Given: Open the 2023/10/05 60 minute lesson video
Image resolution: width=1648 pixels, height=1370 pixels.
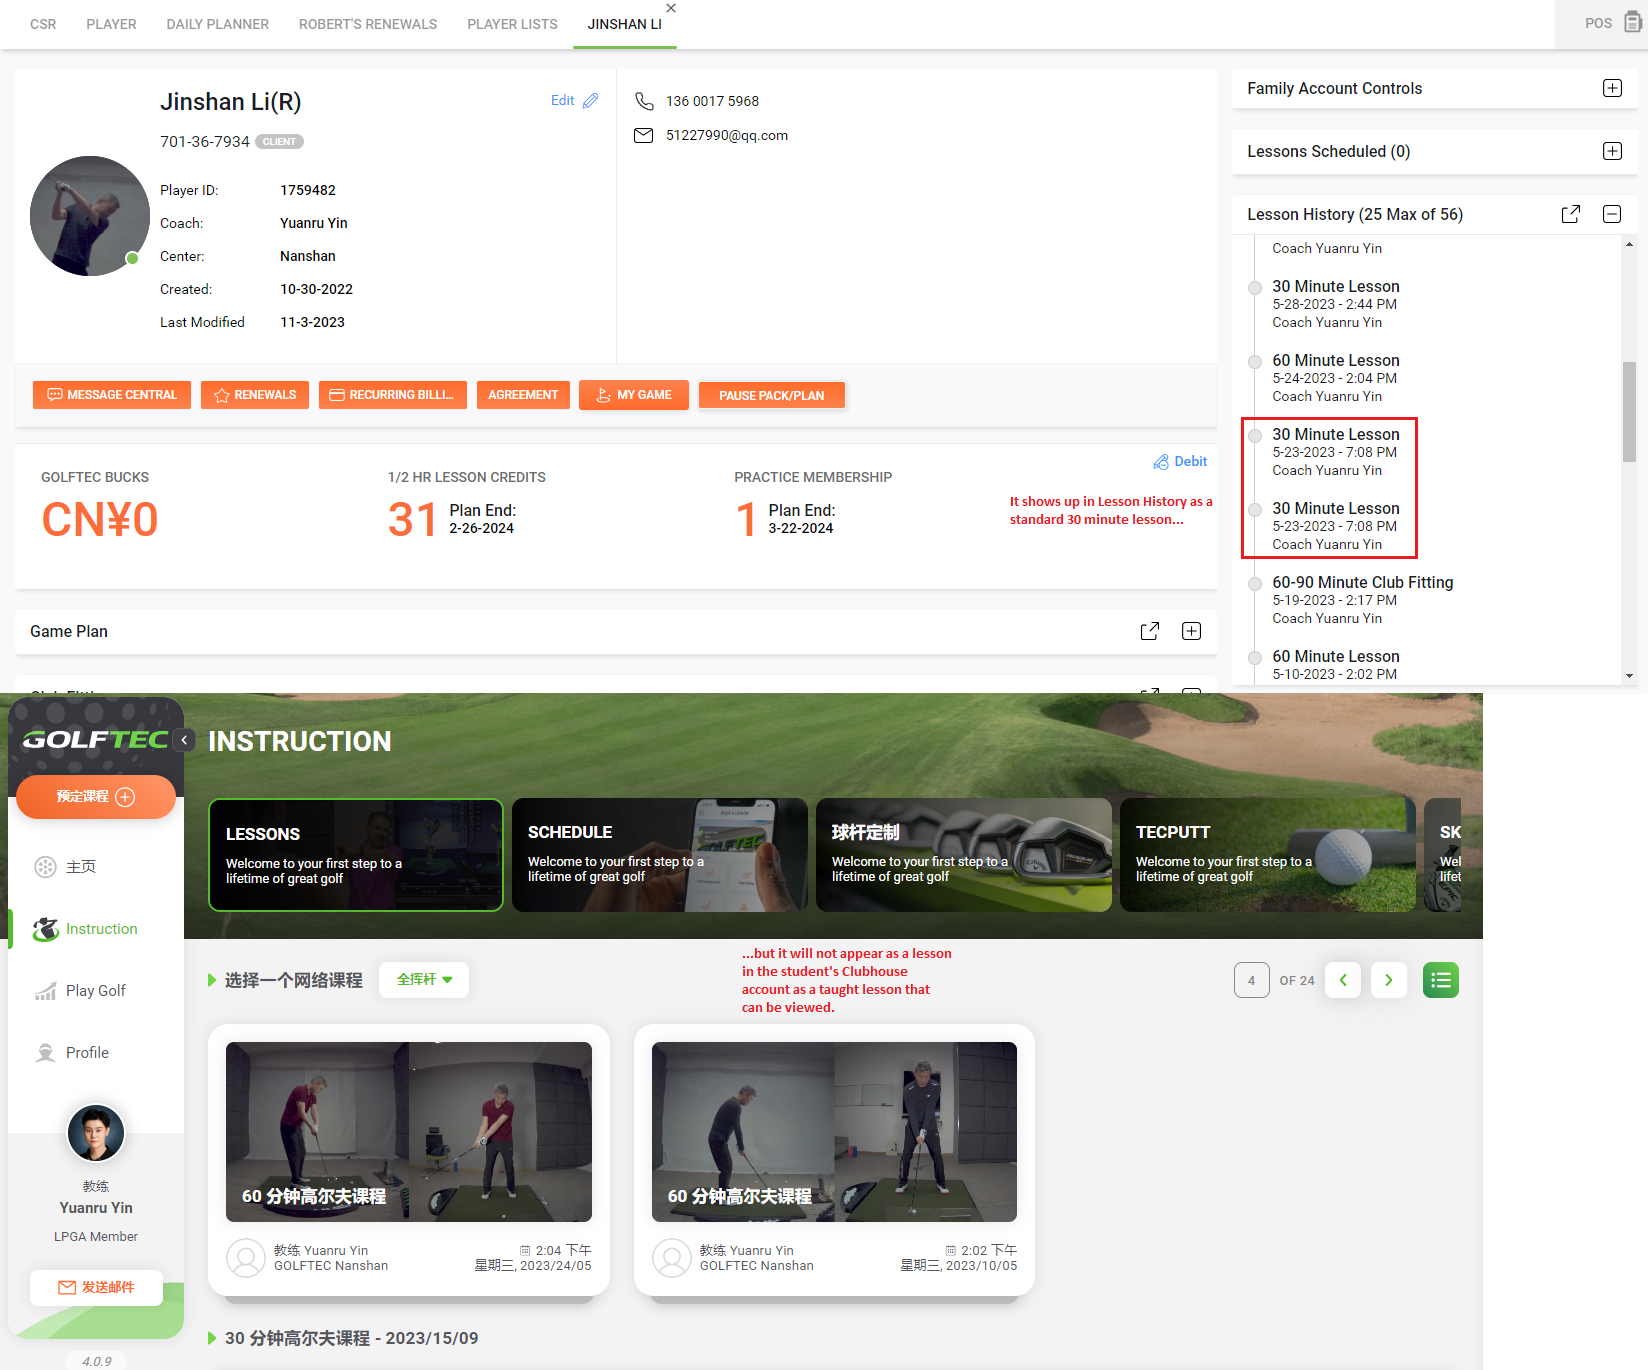Looking at the screenshot, I should pos(834,1132).
